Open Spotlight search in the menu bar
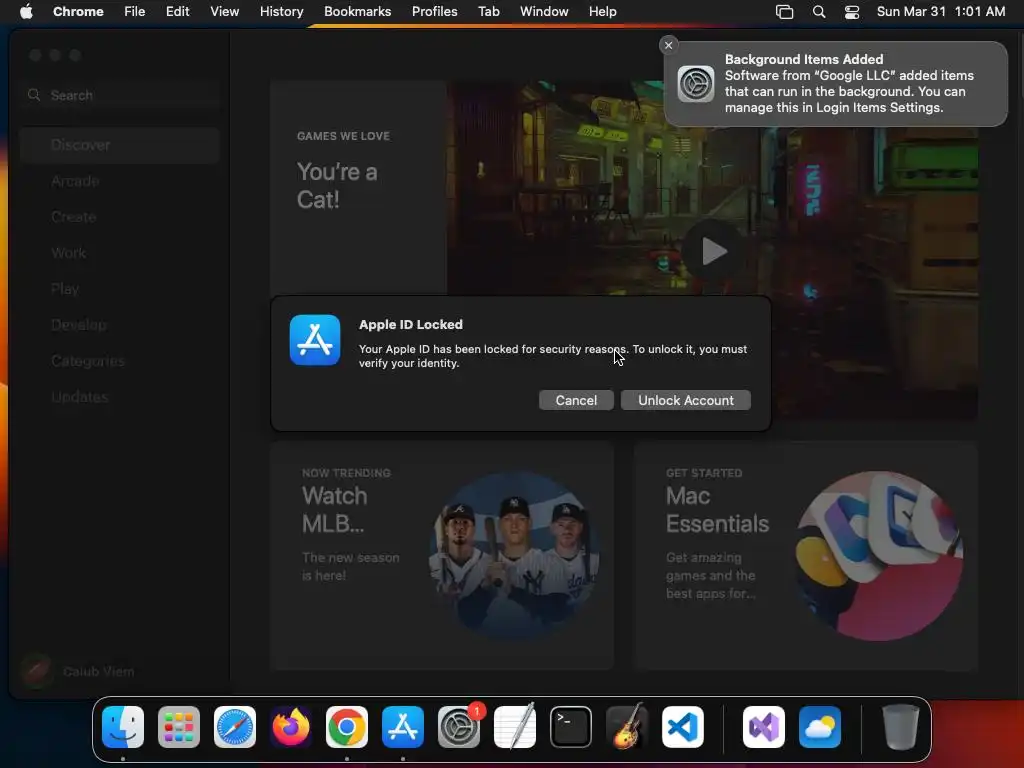 point(819,12)
